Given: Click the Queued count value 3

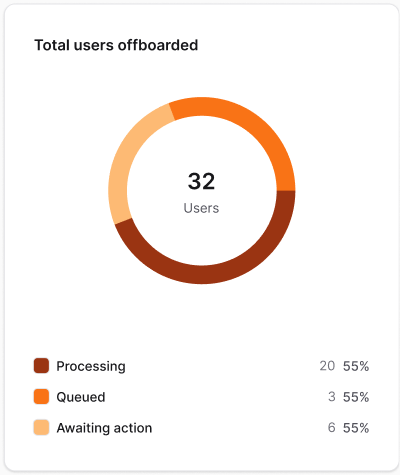Looking at the screenshot, I should 331,397.
